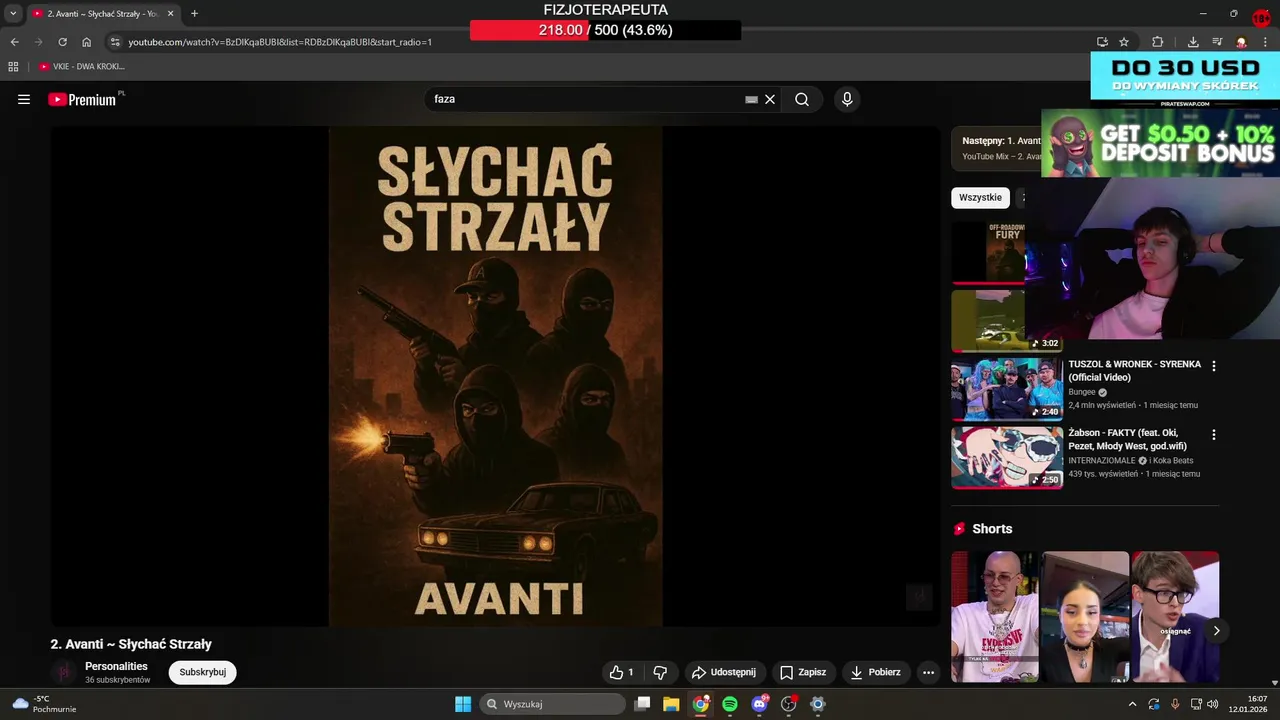Click the Wyszukaj taskbar search box
The image size is (1280, 720).
pos(552,704)
